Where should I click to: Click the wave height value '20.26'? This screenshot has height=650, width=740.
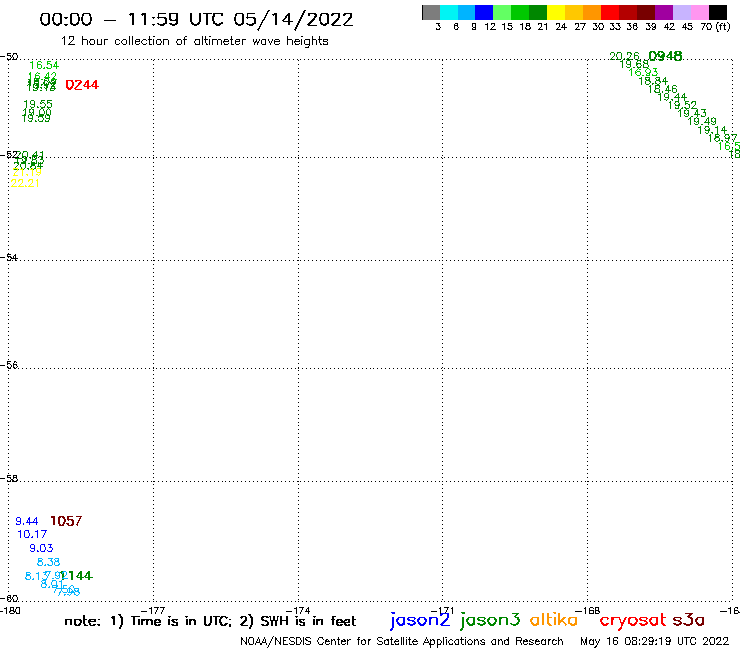click(x=624, y=56)
